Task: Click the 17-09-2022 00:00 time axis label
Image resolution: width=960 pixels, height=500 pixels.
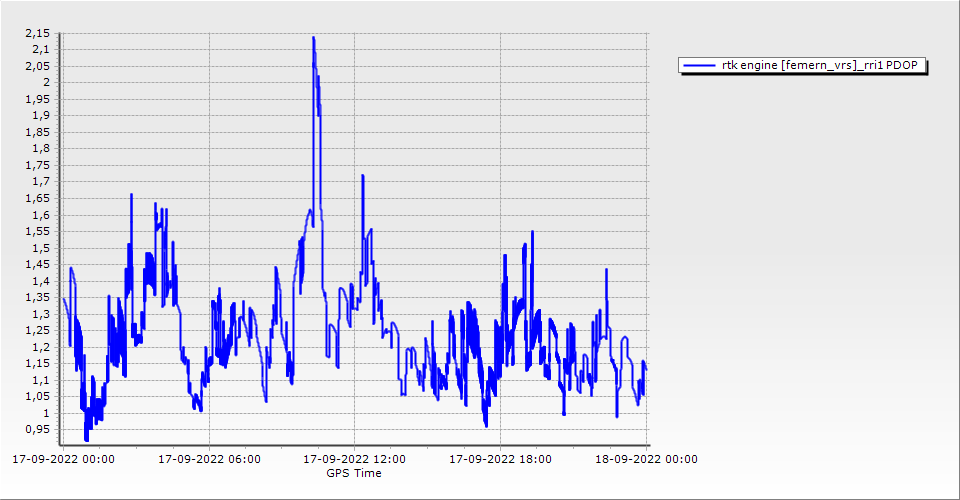Action: pos(63,460)
